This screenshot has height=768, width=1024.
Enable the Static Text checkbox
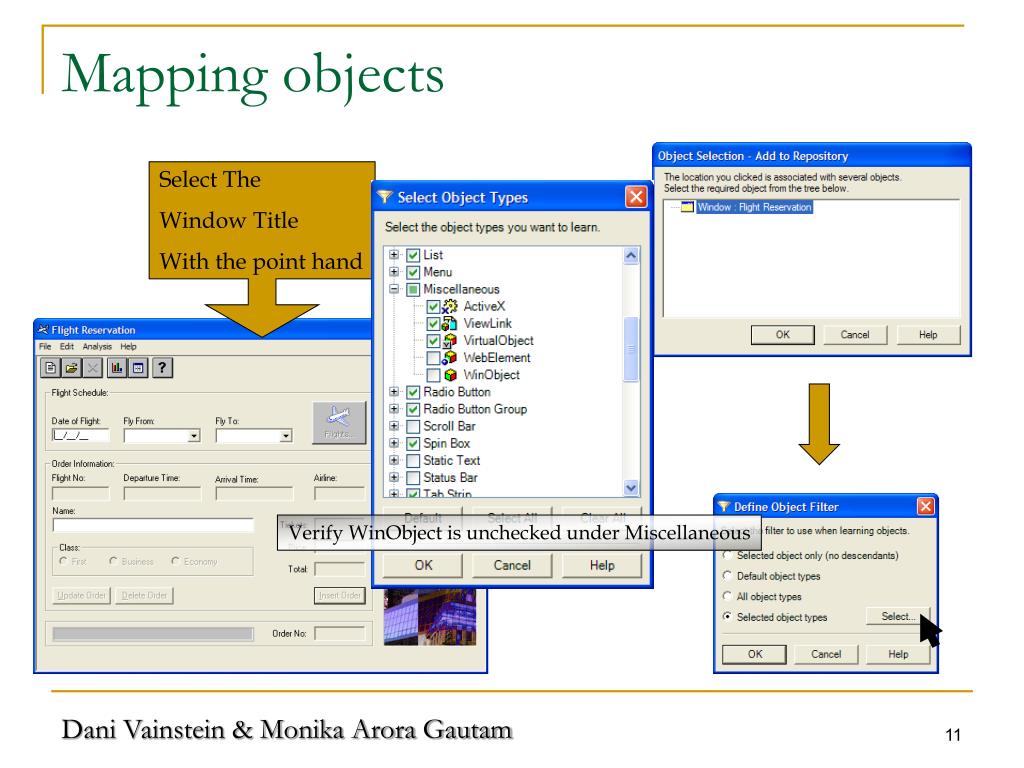coord(413,460)
